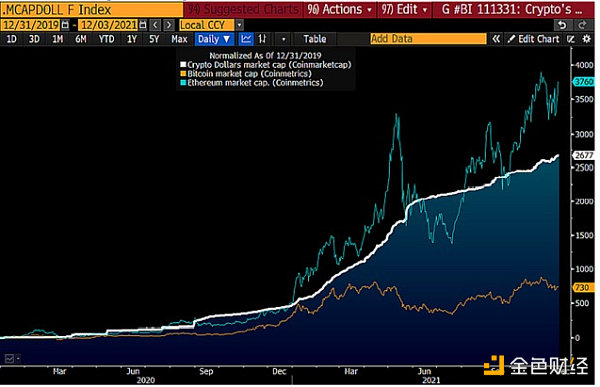The height and width of the screenshot is (387, 600).
Task: Switch to bar chart style icon
Action: [x=262, y=39]
